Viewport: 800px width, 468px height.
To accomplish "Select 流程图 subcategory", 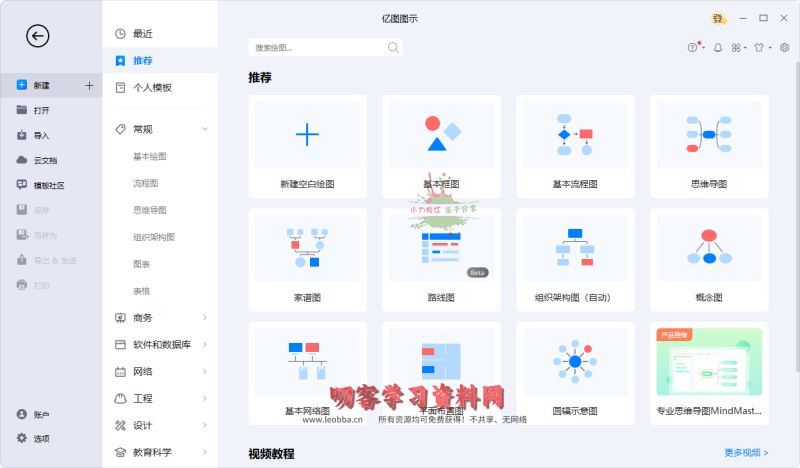I will tap(145, 183).
